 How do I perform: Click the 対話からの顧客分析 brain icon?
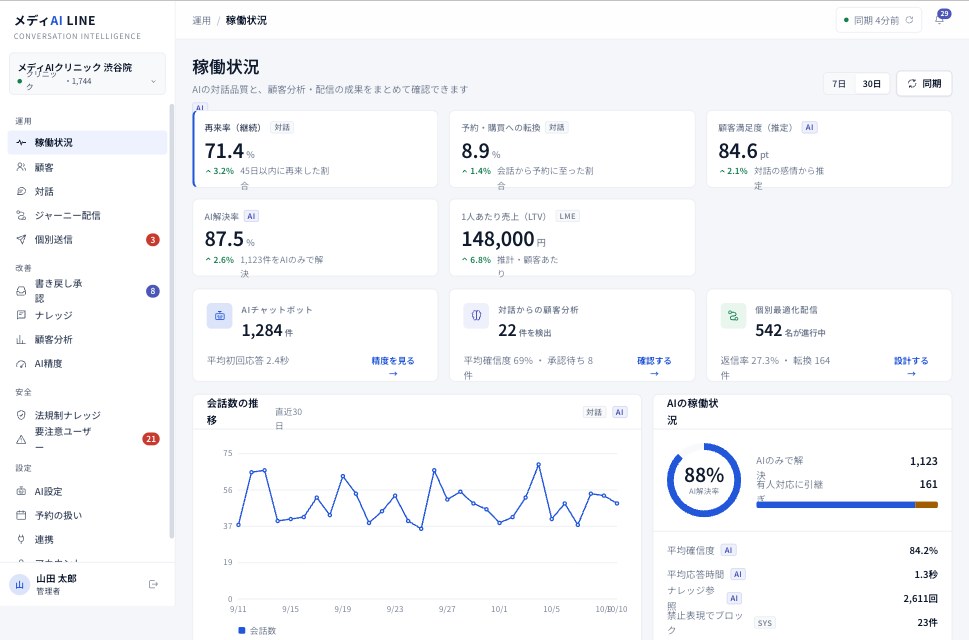tap(476, 316)
